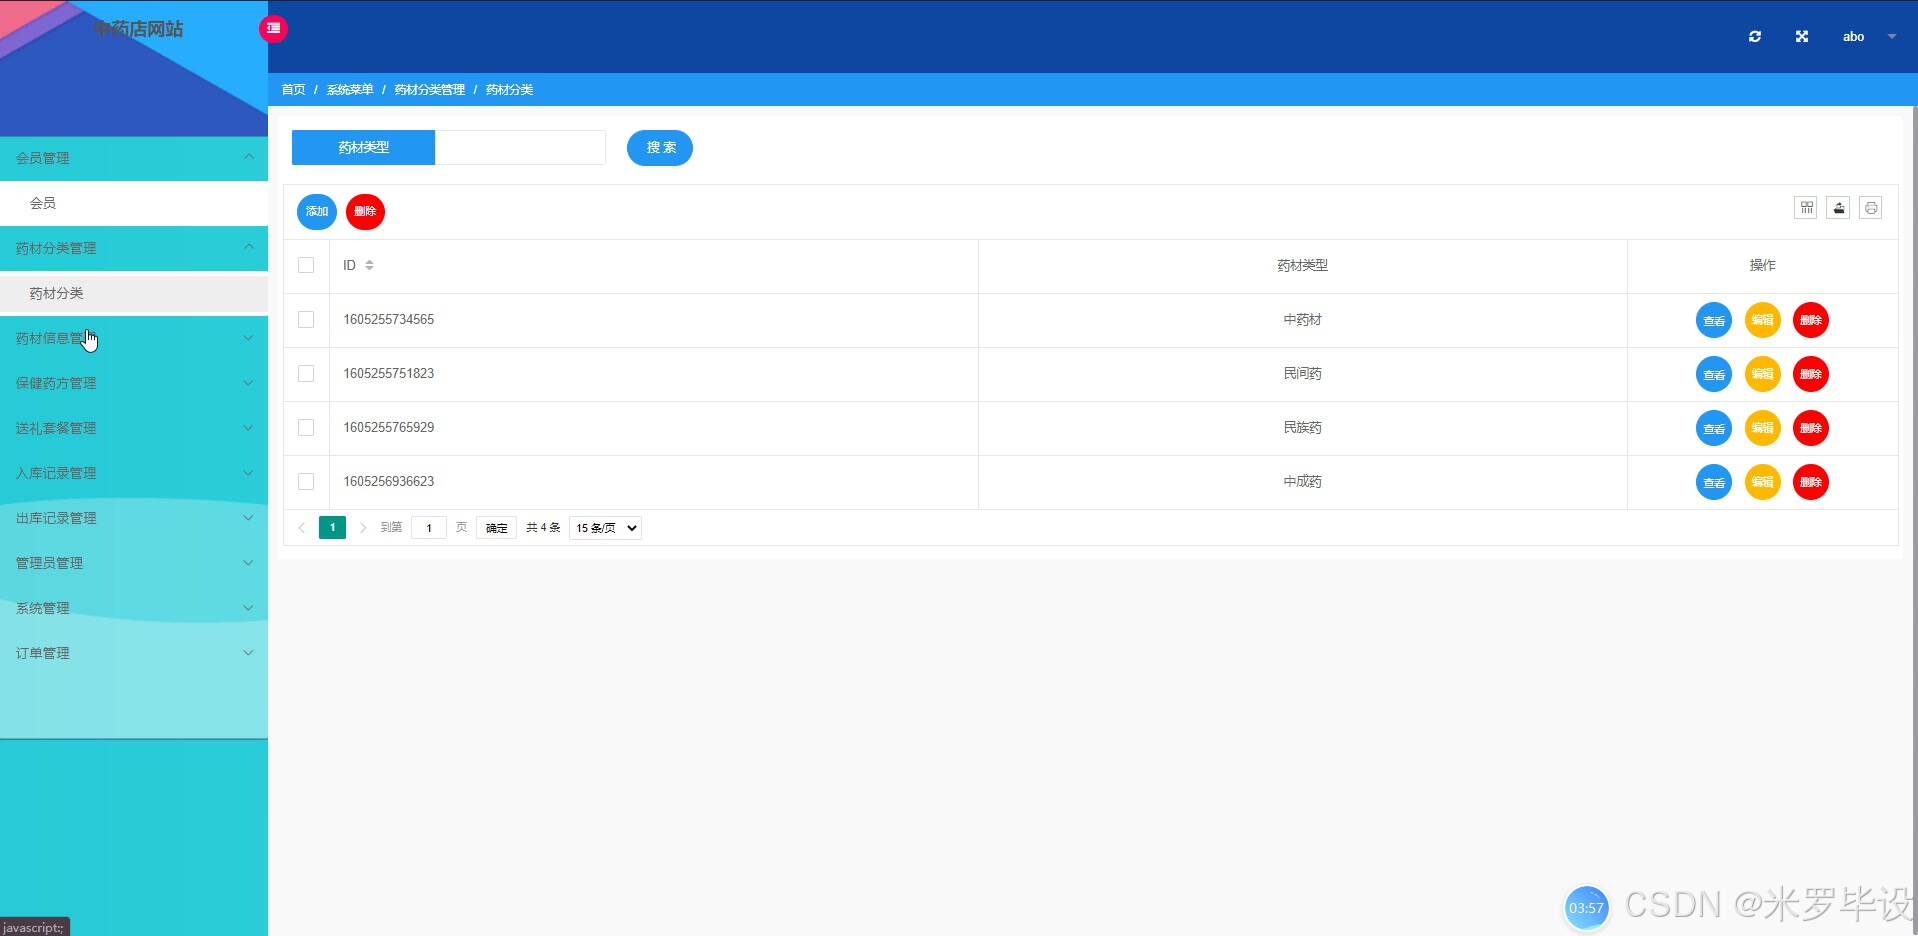
Task: Enter fullscreen with the expand icon
Action: coord(1801,37)
